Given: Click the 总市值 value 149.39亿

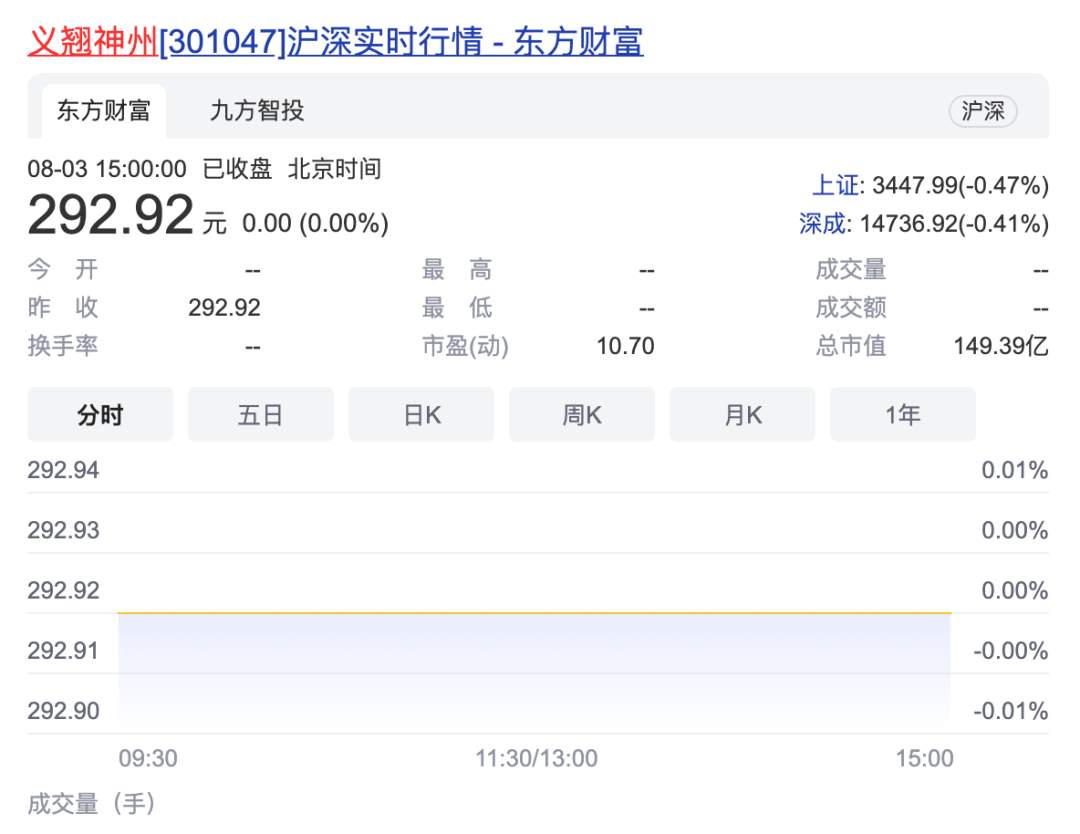Looking at the screenshot, I should (1000, 347).
